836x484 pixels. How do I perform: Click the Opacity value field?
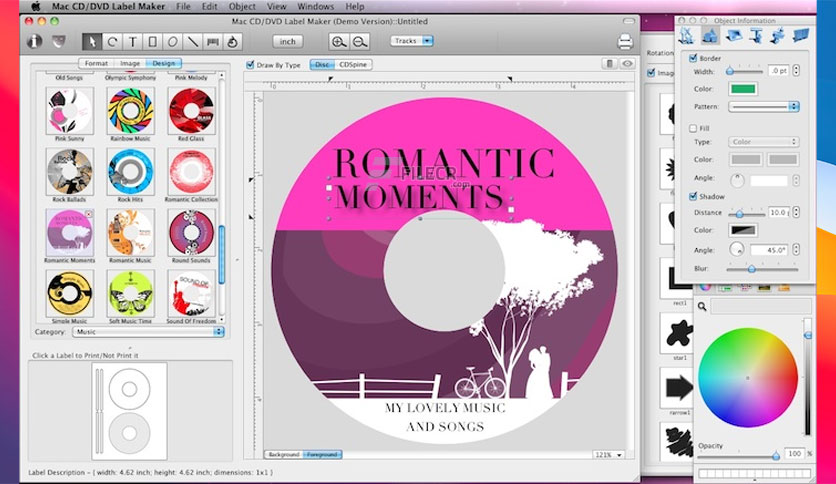(x=794, y=453)
